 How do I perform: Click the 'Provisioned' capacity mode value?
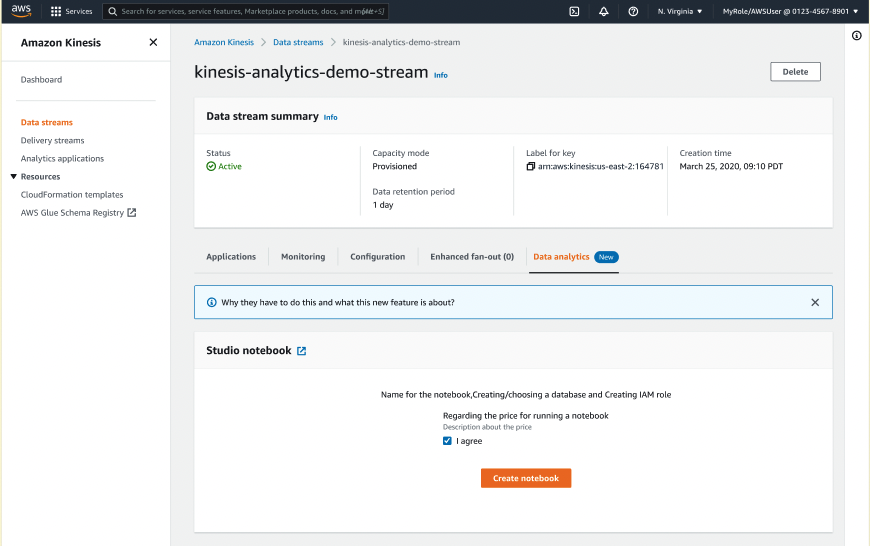394,166
